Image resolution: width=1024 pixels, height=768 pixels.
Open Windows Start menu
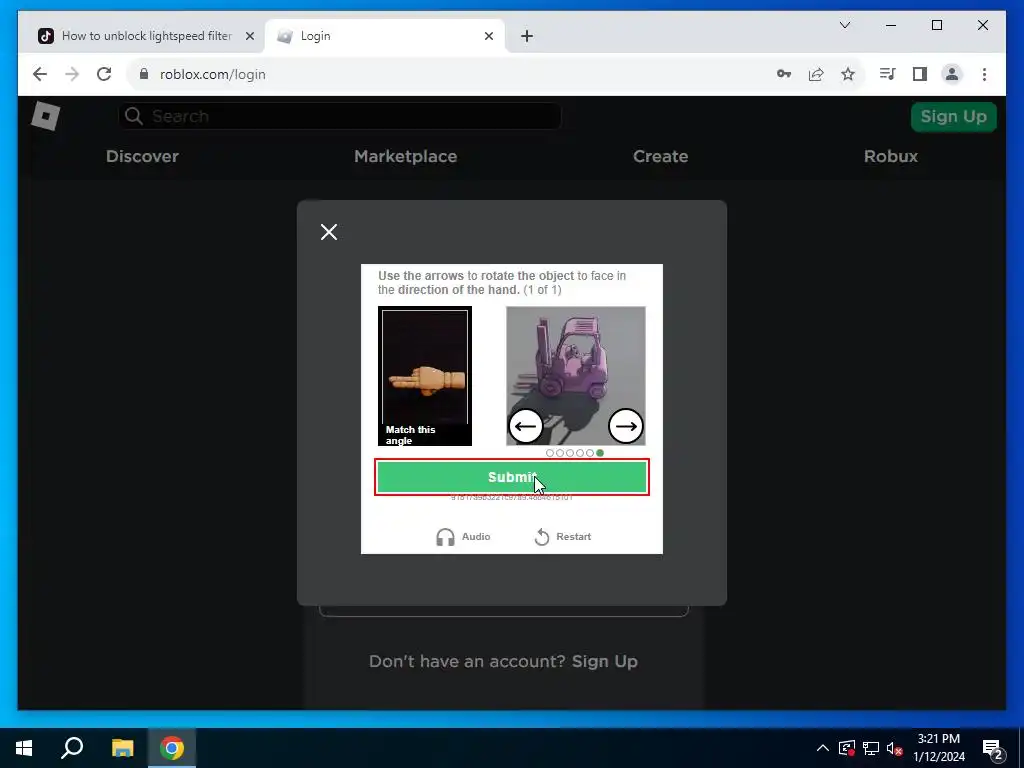[24, 748]
